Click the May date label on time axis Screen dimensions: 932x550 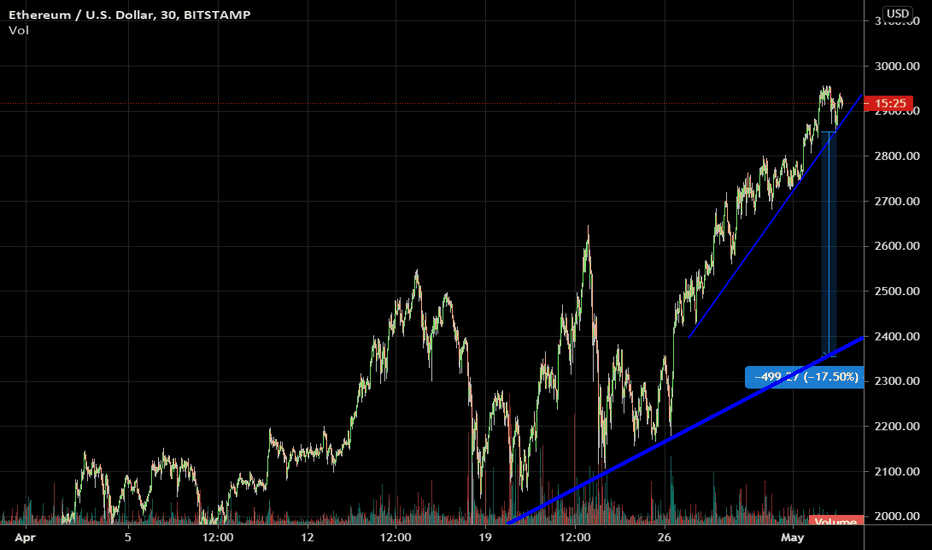(792, 538)
